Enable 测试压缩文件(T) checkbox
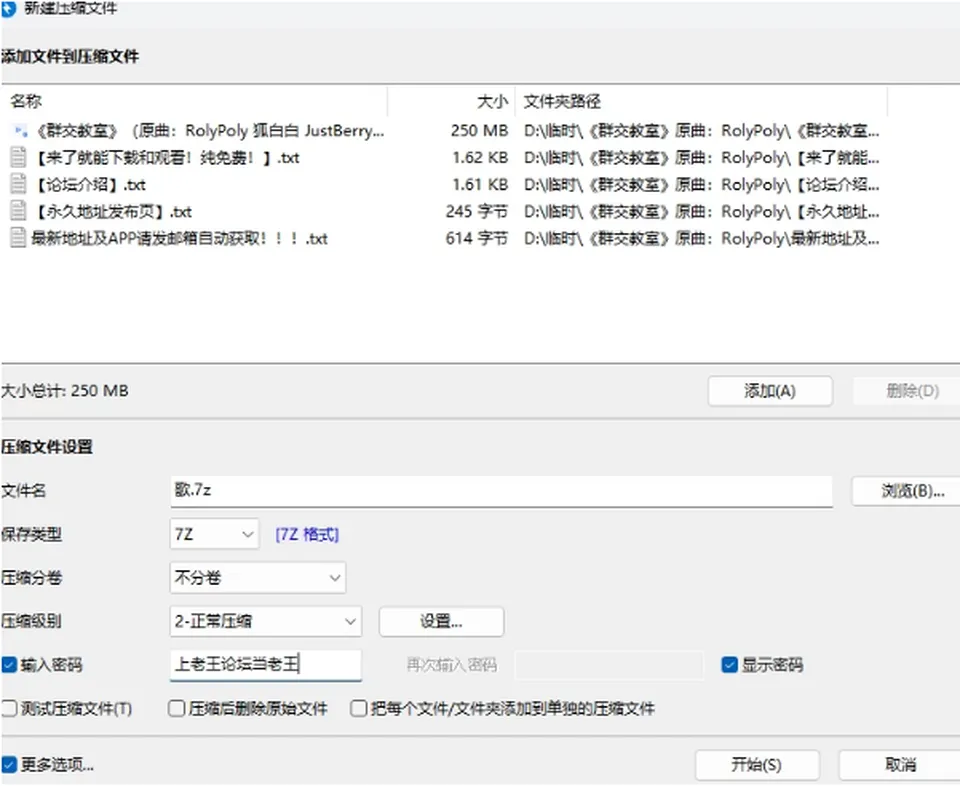Image resolution: width=960 pixels, height=786 pixels. coord(9,709)
